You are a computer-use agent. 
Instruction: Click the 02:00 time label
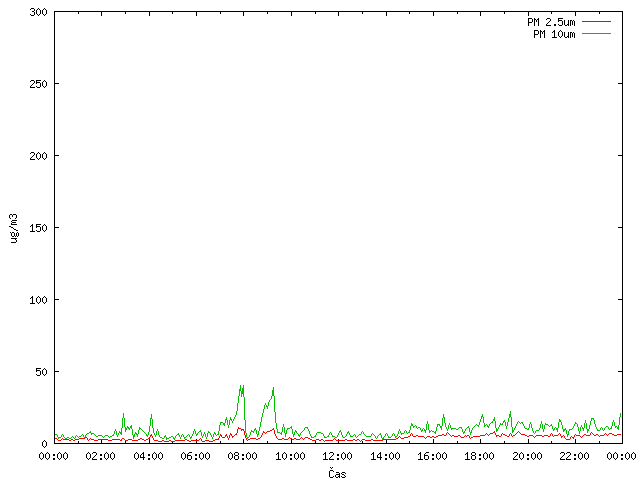[100, 456]
